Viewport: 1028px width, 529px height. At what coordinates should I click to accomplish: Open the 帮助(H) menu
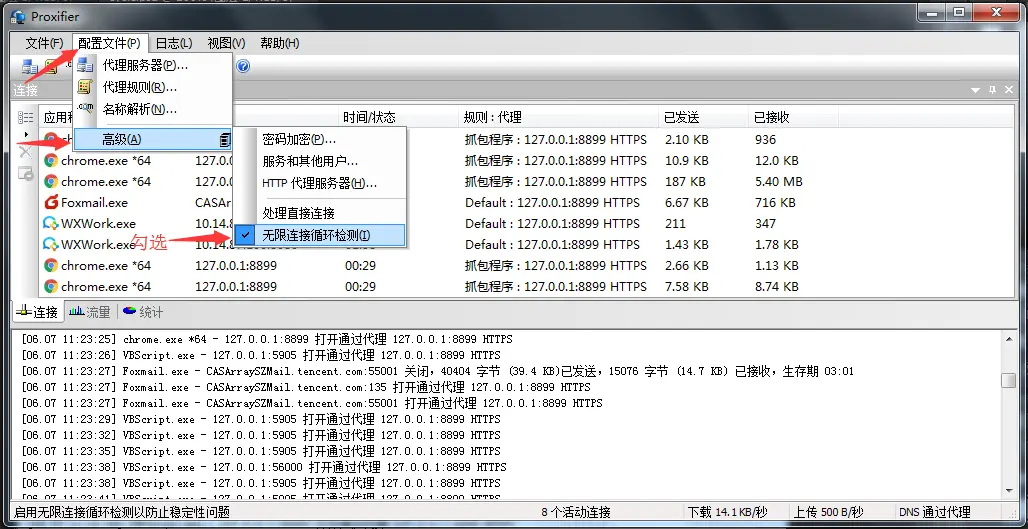pos(279,43)
